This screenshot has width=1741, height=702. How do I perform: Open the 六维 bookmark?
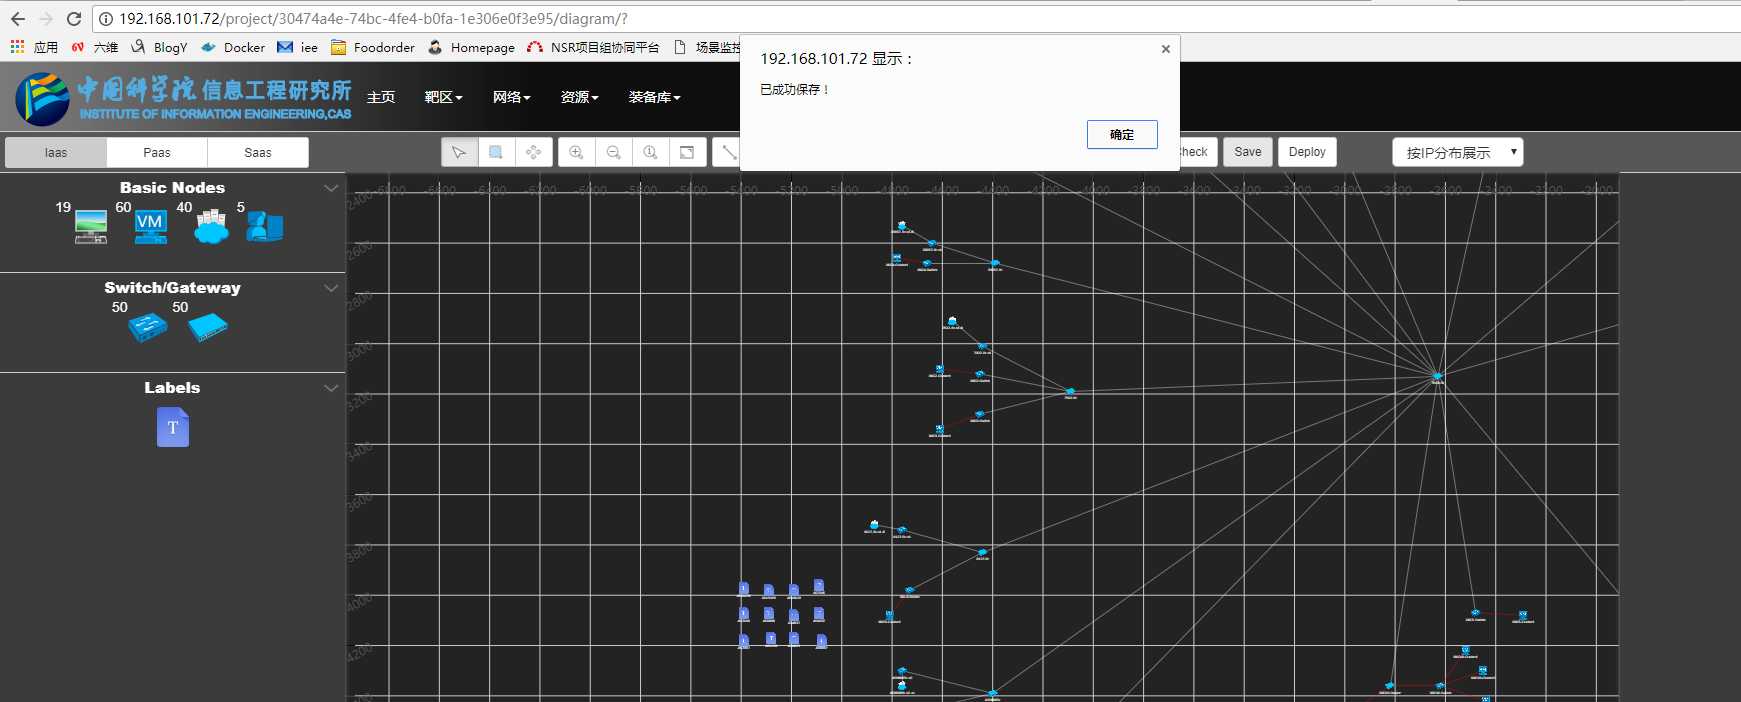[94, 47]
